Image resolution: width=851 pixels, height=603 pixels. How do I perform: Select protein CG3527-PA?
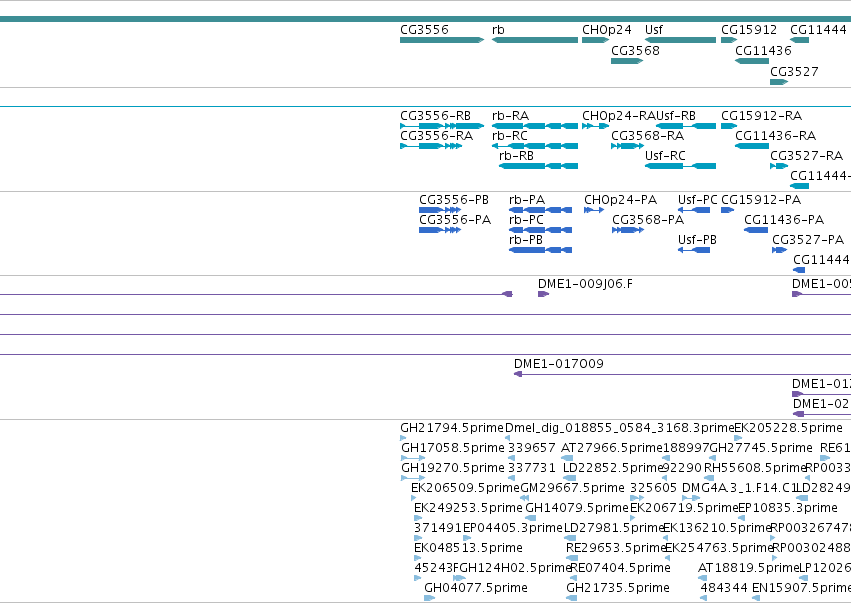(779, 250)
